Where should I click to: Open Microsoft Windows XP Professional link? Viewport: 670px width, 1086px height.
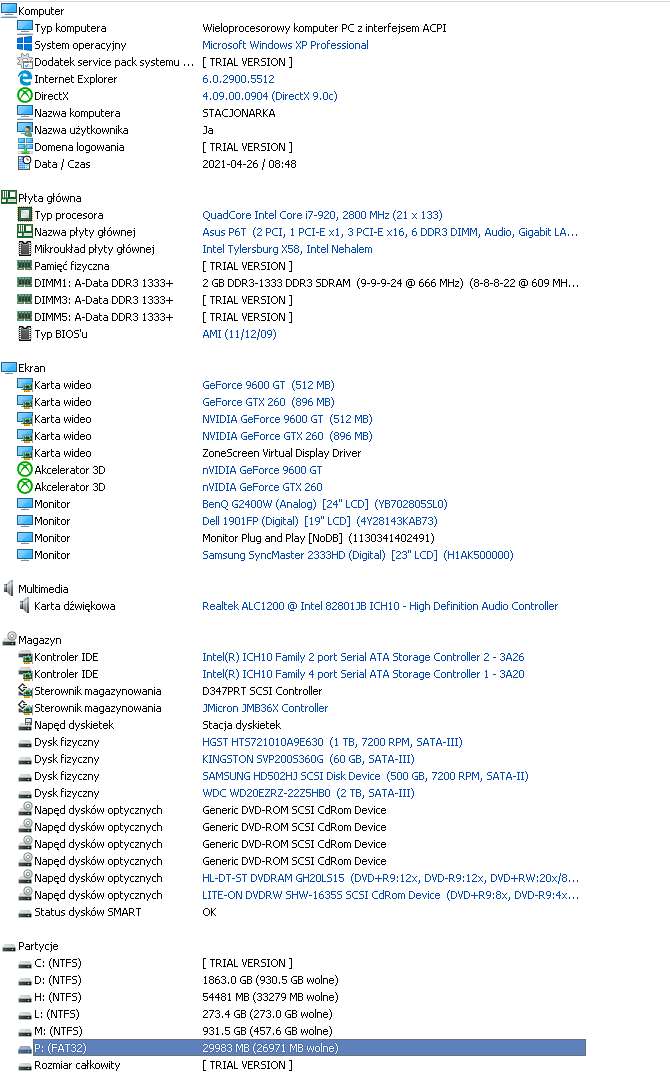coord(285,45)
